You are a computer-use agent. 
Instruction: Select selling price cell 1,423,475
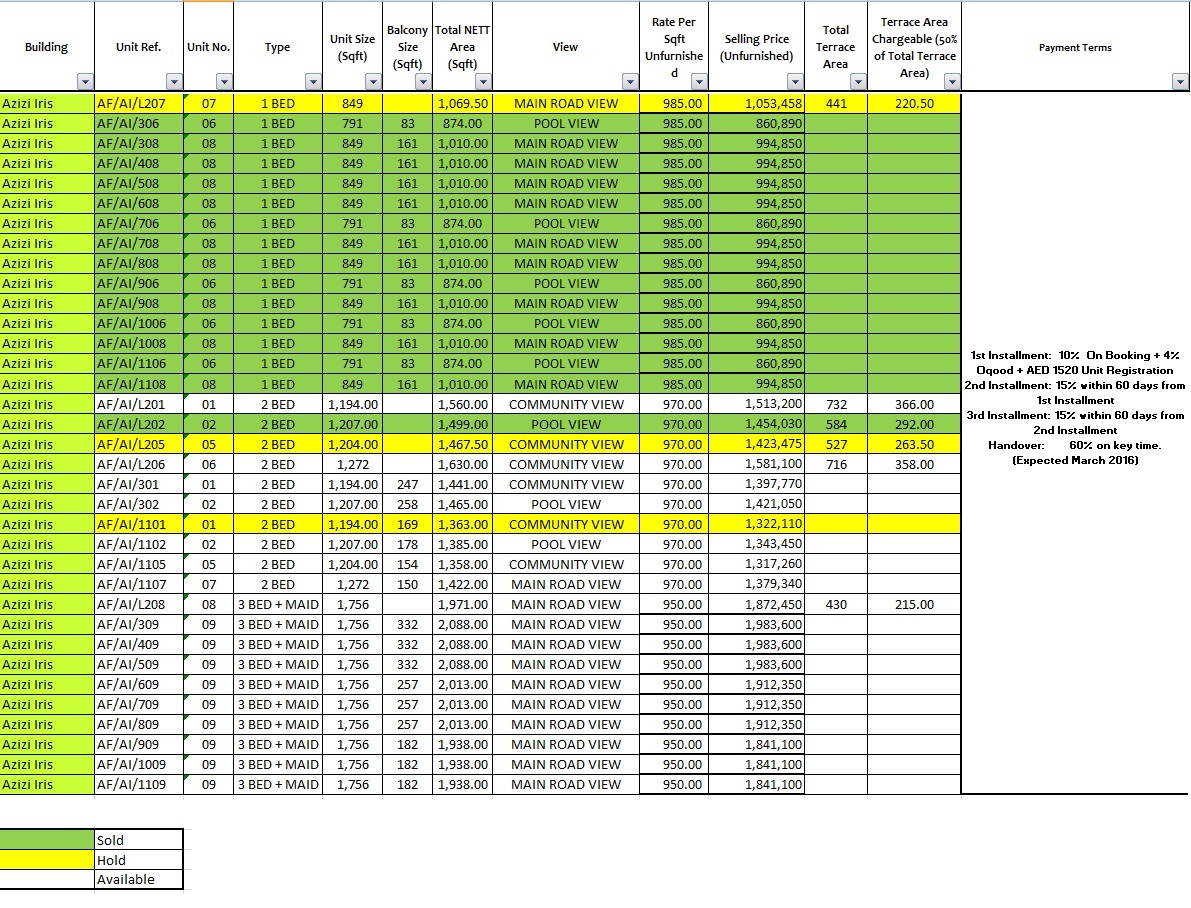coord(757,444)
